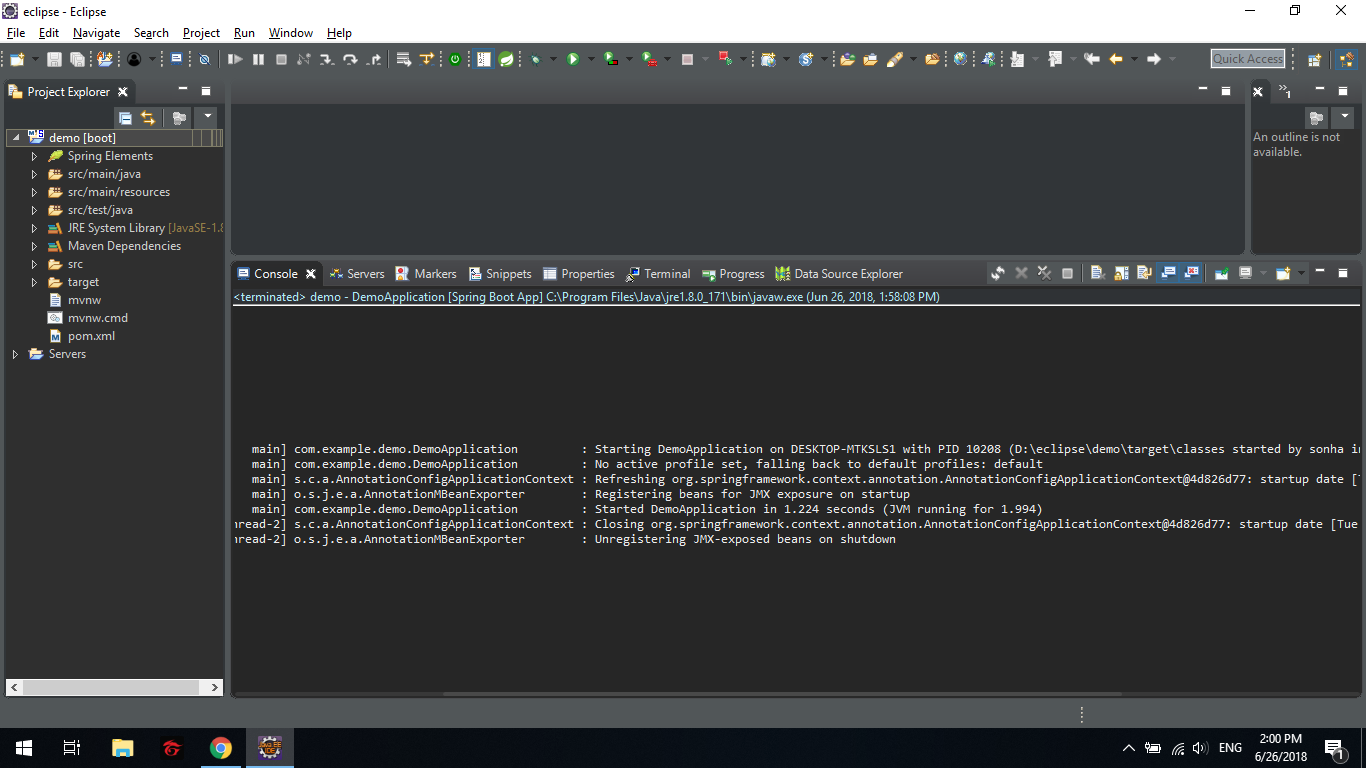Clear the console output
1366x768 pixels.
1097,273
